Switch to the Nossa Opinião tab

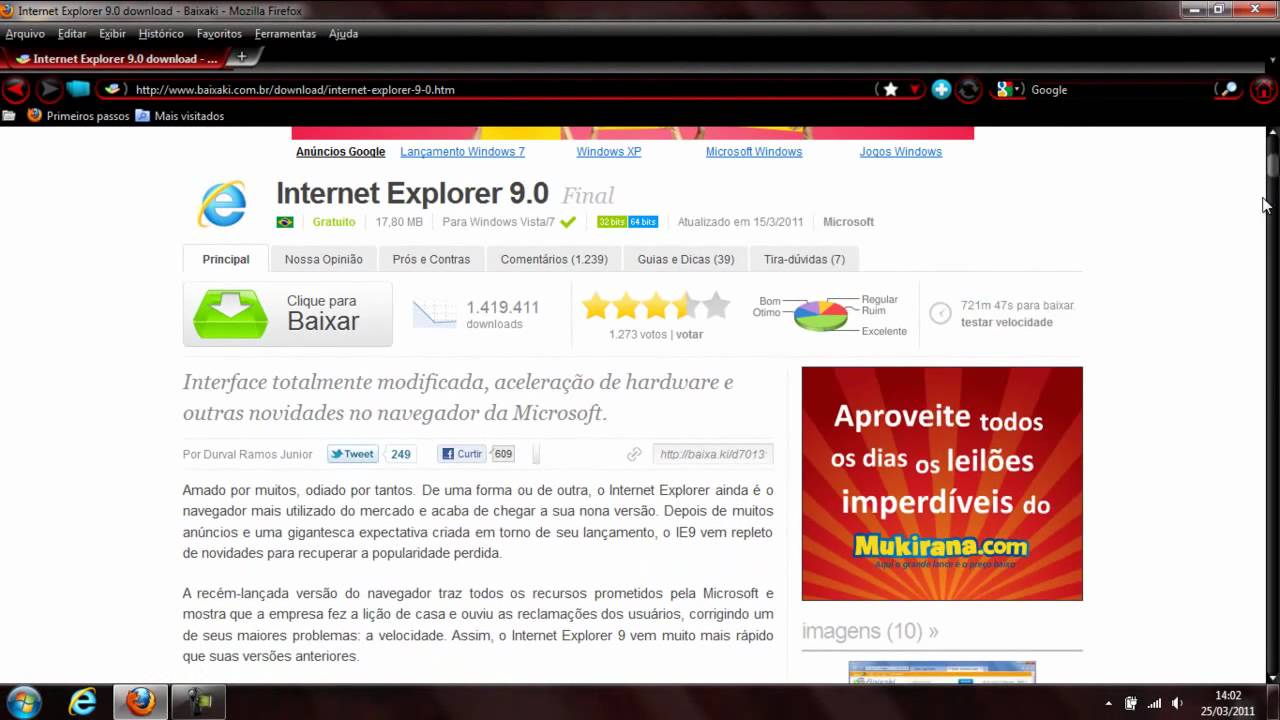[x=323, y=259]
